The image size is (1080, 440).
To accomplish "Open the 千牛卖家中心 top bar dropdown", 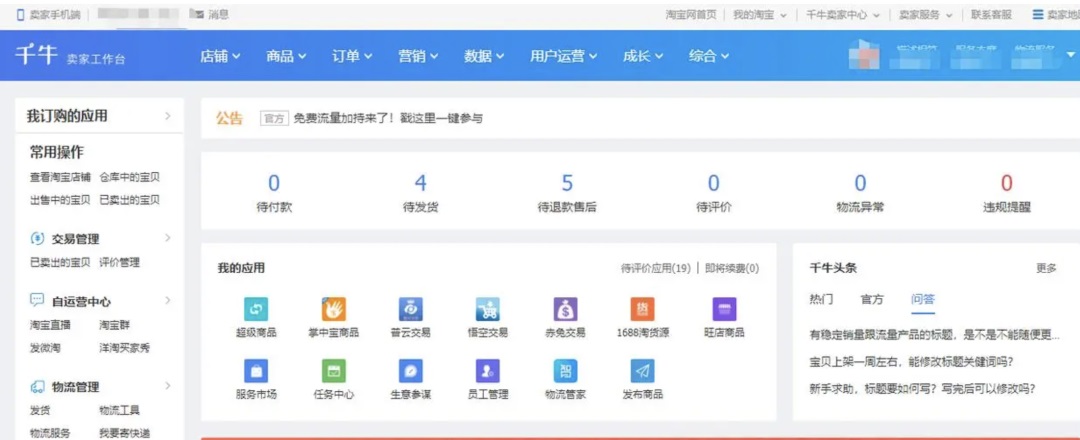I will coord(843,14).
